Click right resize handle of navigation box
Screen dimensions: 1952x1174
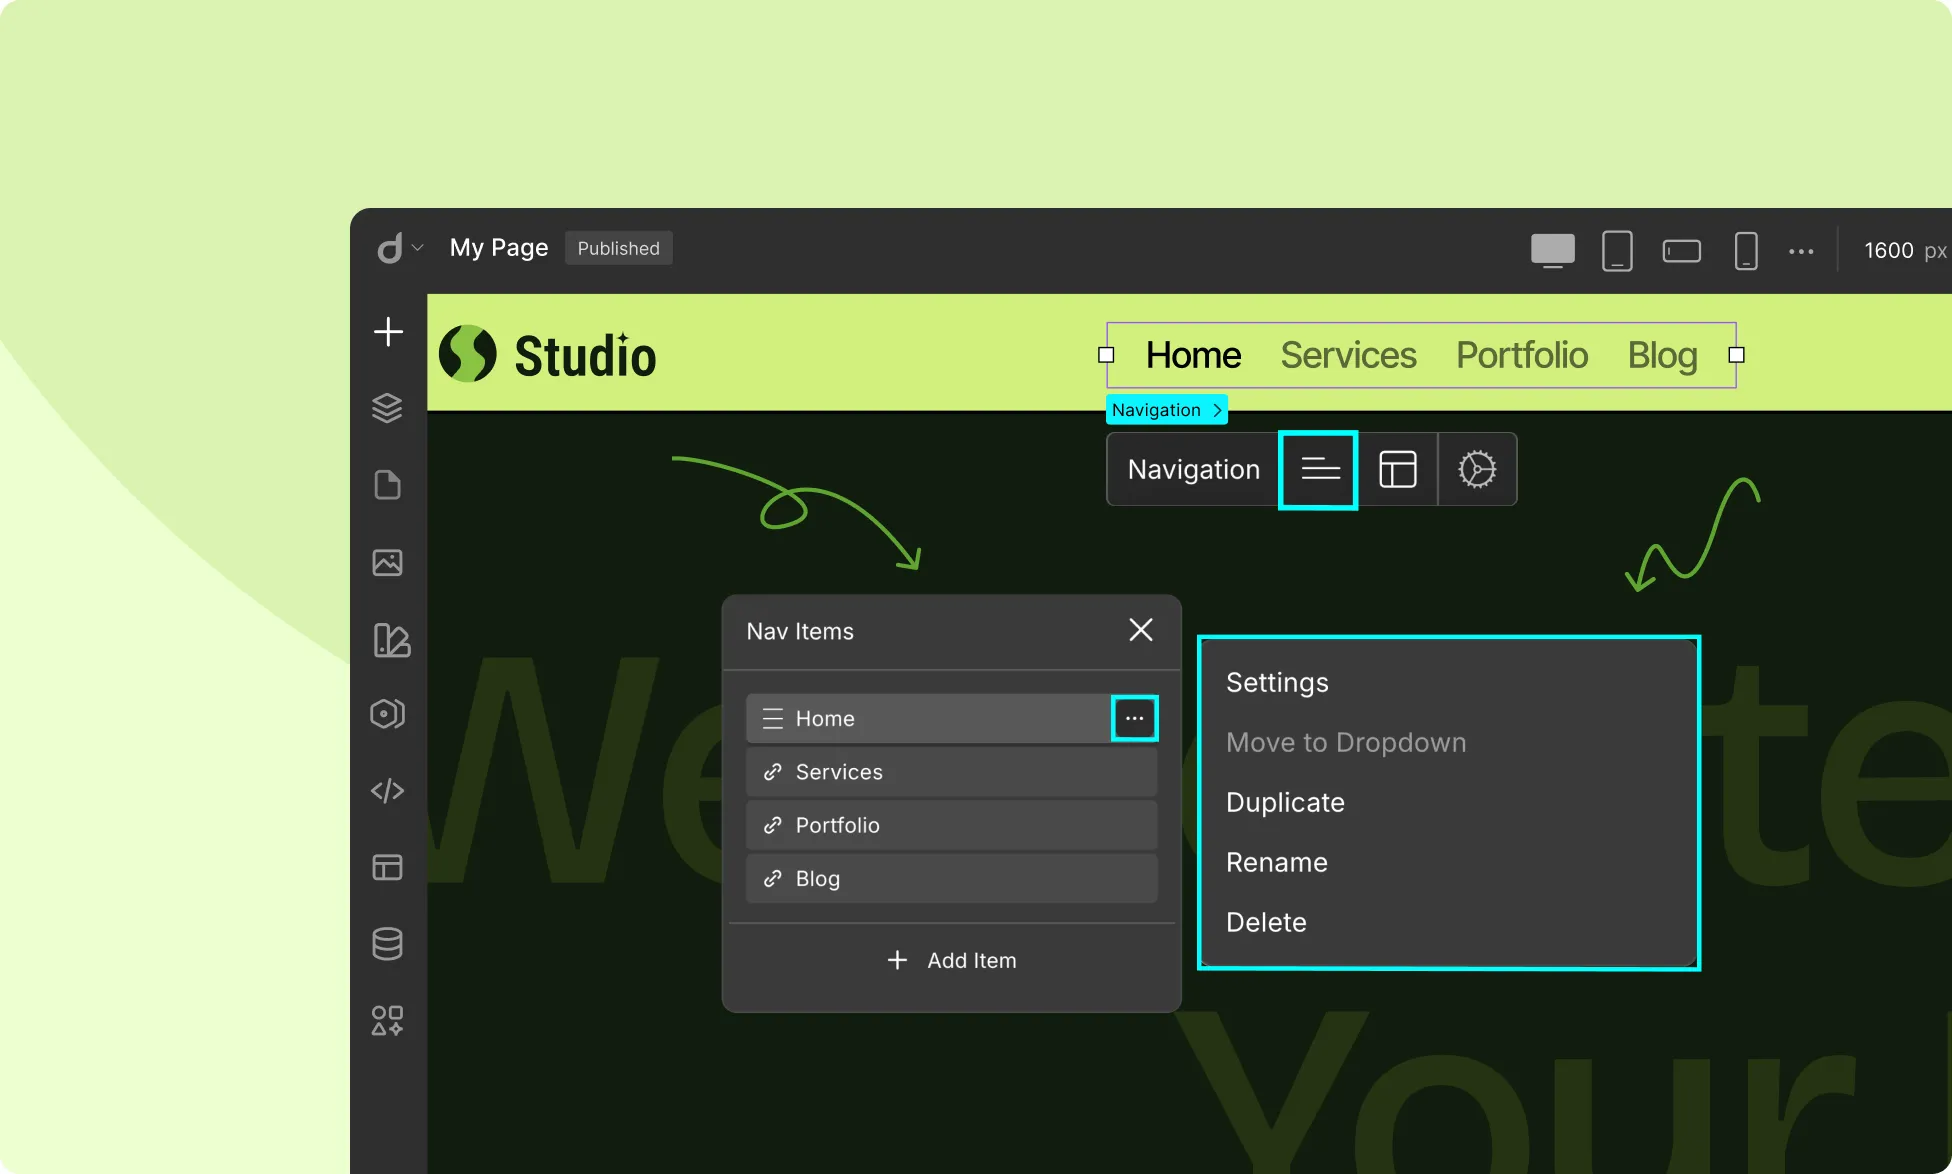[1736, 355]
